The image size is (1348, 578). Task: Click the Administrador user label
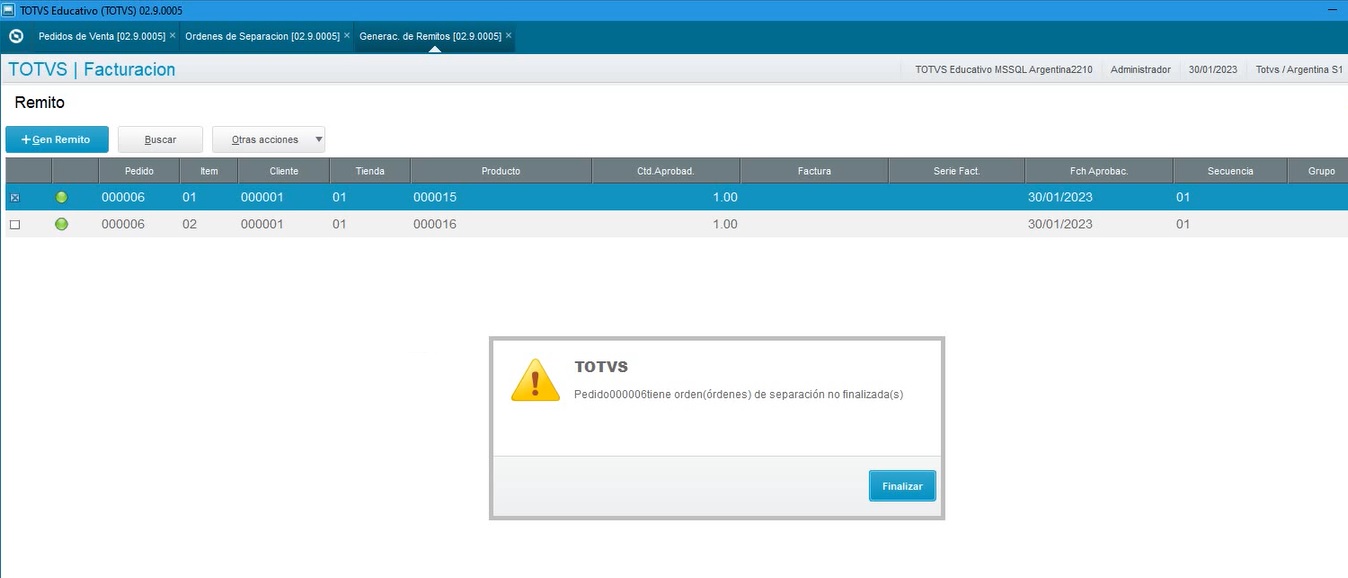pos(1140,70)
